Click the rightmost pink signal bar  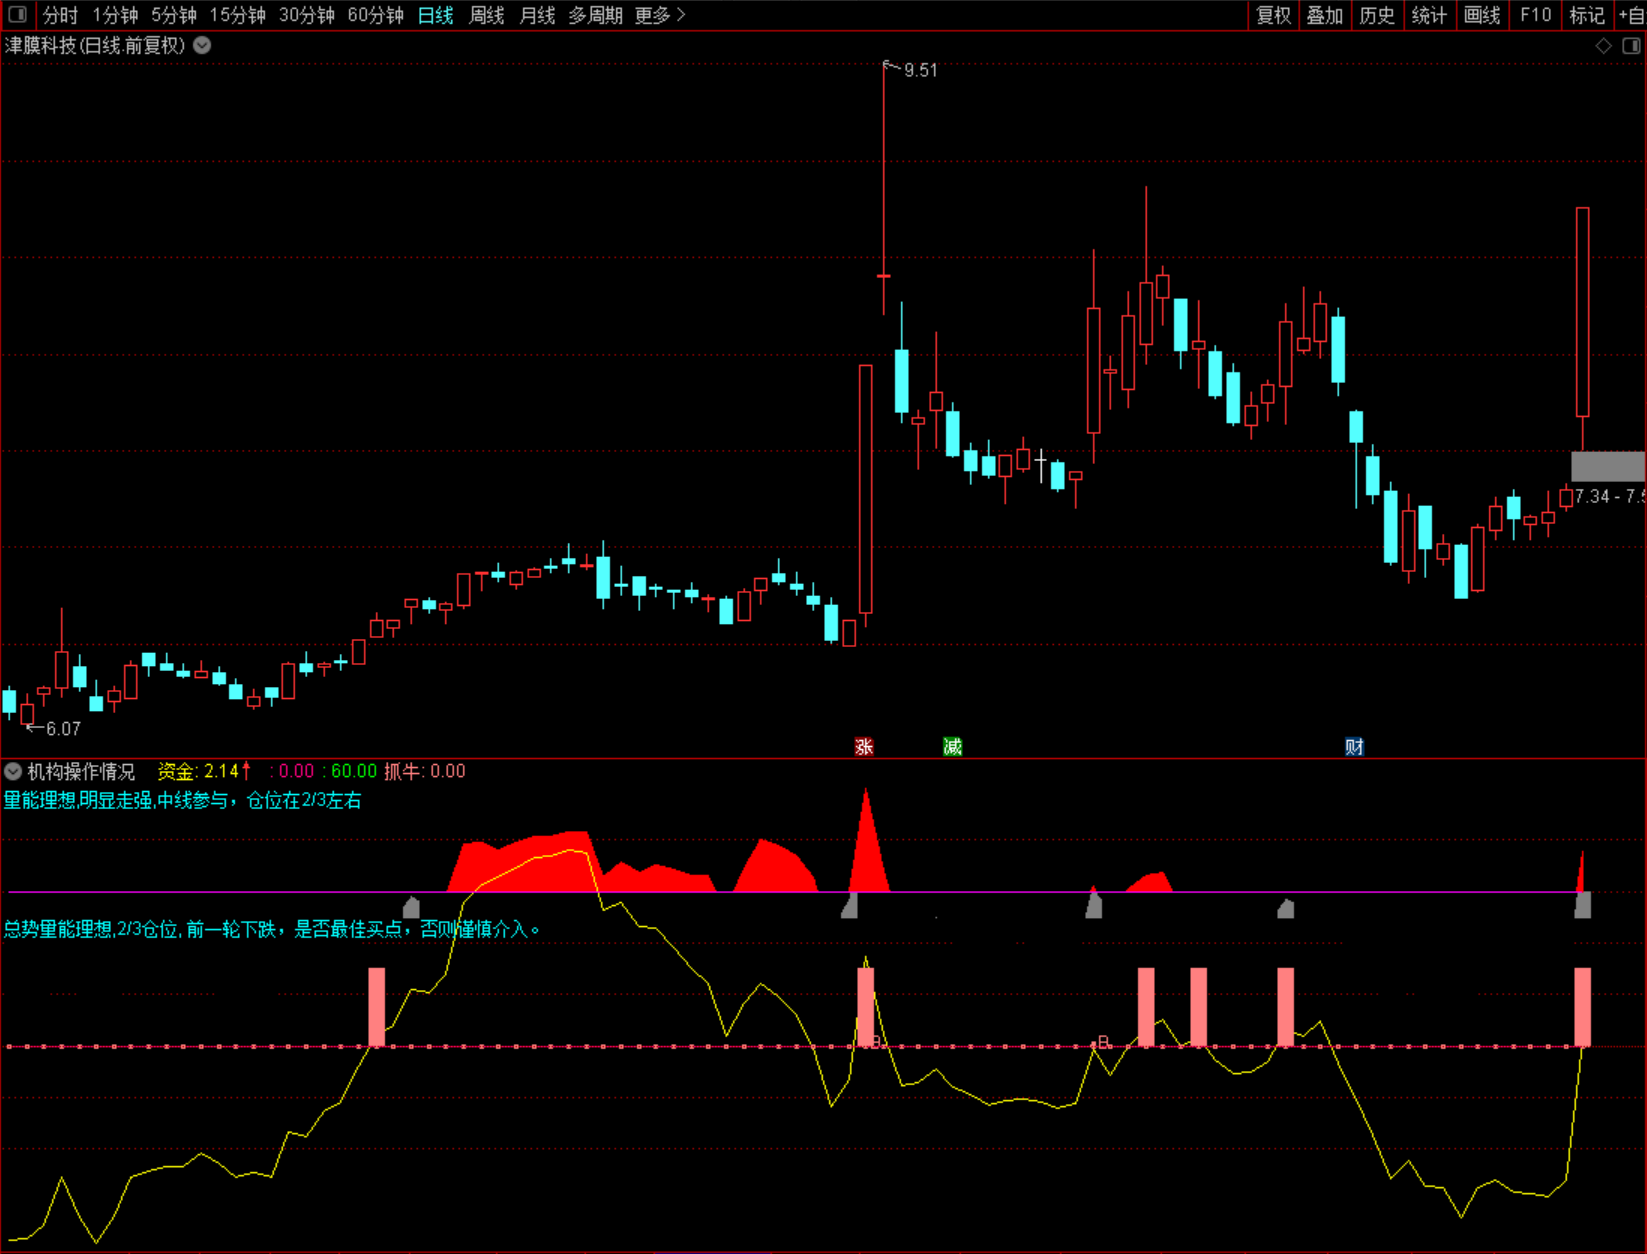tap(1583, 1007)
